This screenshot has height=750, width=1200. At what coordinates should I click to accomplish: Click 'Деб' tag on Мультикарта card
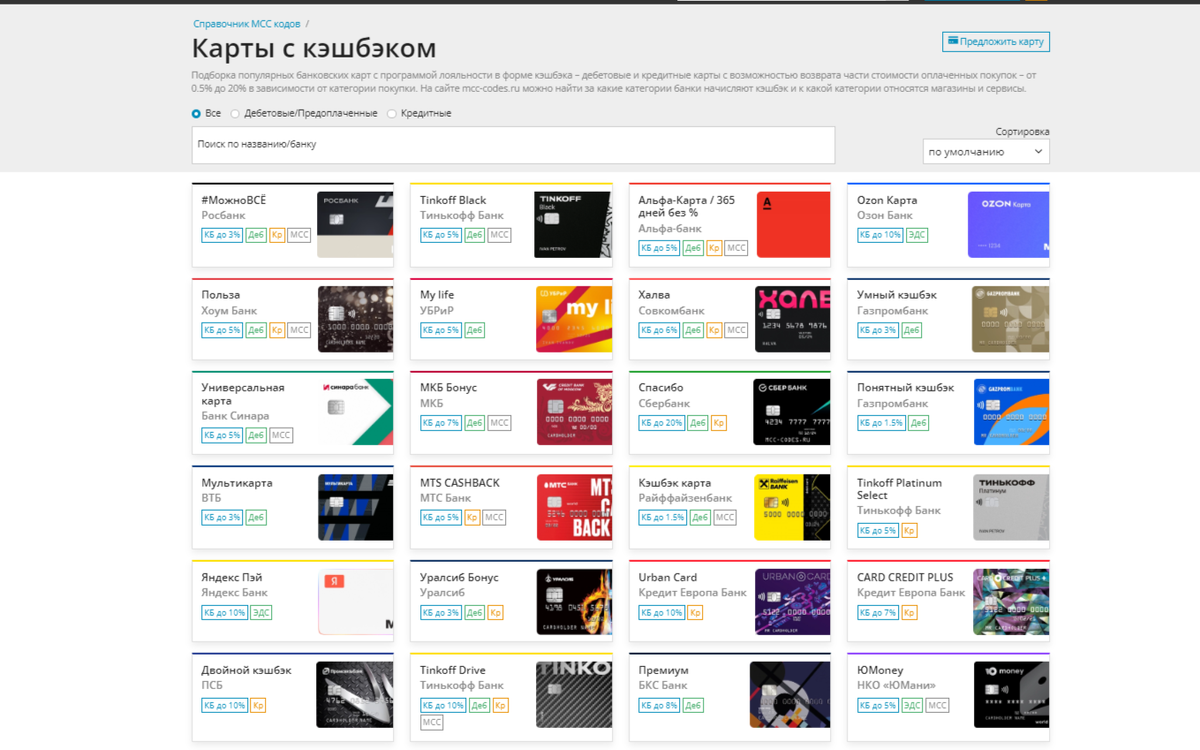pyautogui.click(x=256, y=518)
